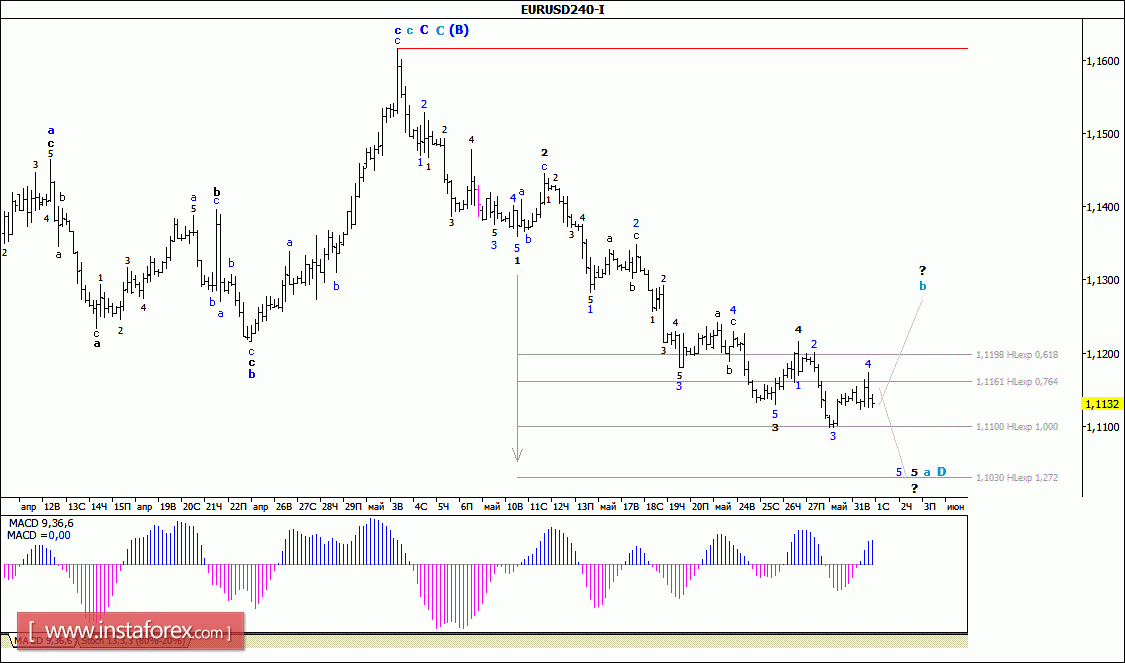Viewport: 1125px width, 663px height.
Task: Click the 1,1600 price axis label
Action: (1101, 61)
